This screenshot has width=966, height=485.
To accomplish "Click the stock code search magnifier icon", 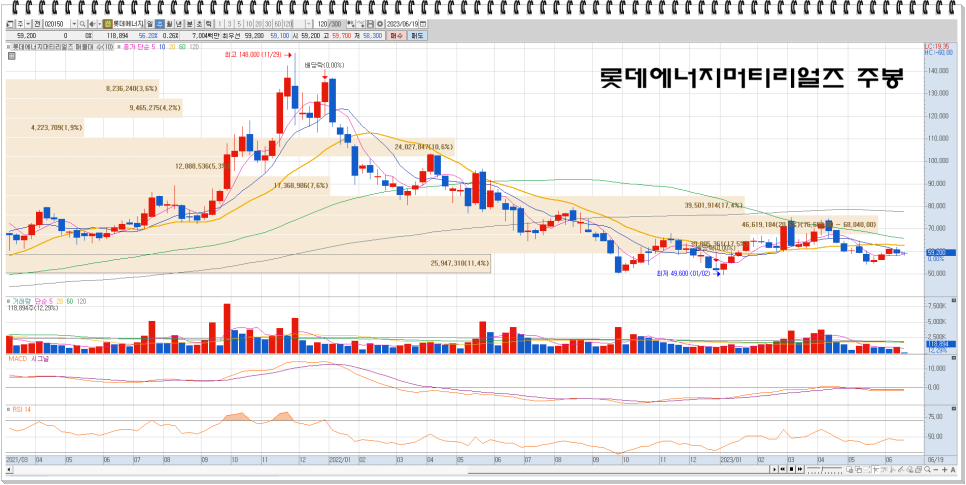I will point(83,24).
